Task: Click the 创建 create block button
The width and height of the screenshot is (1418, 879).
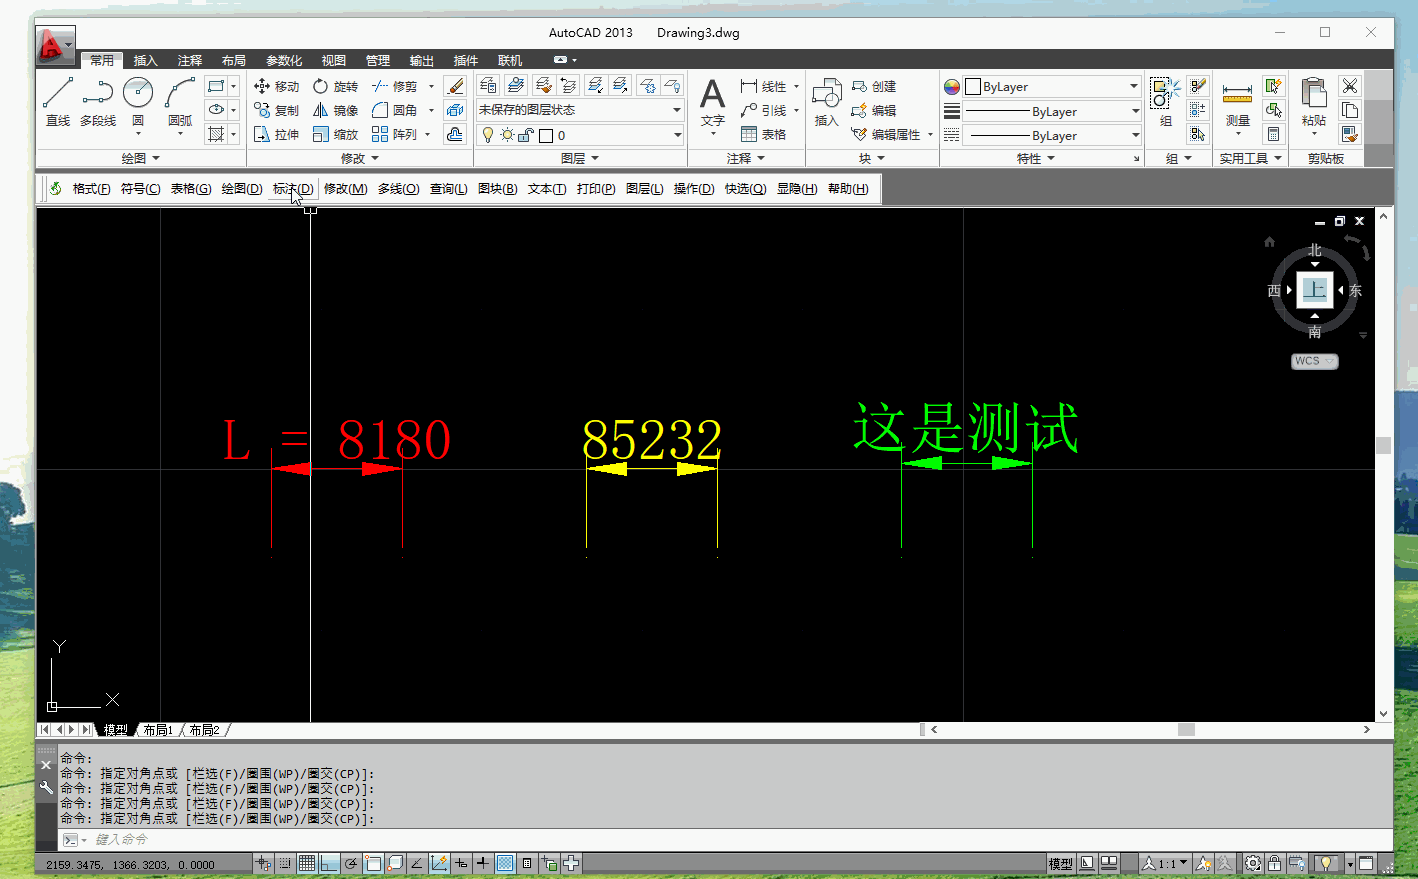Action: (873, 86)
